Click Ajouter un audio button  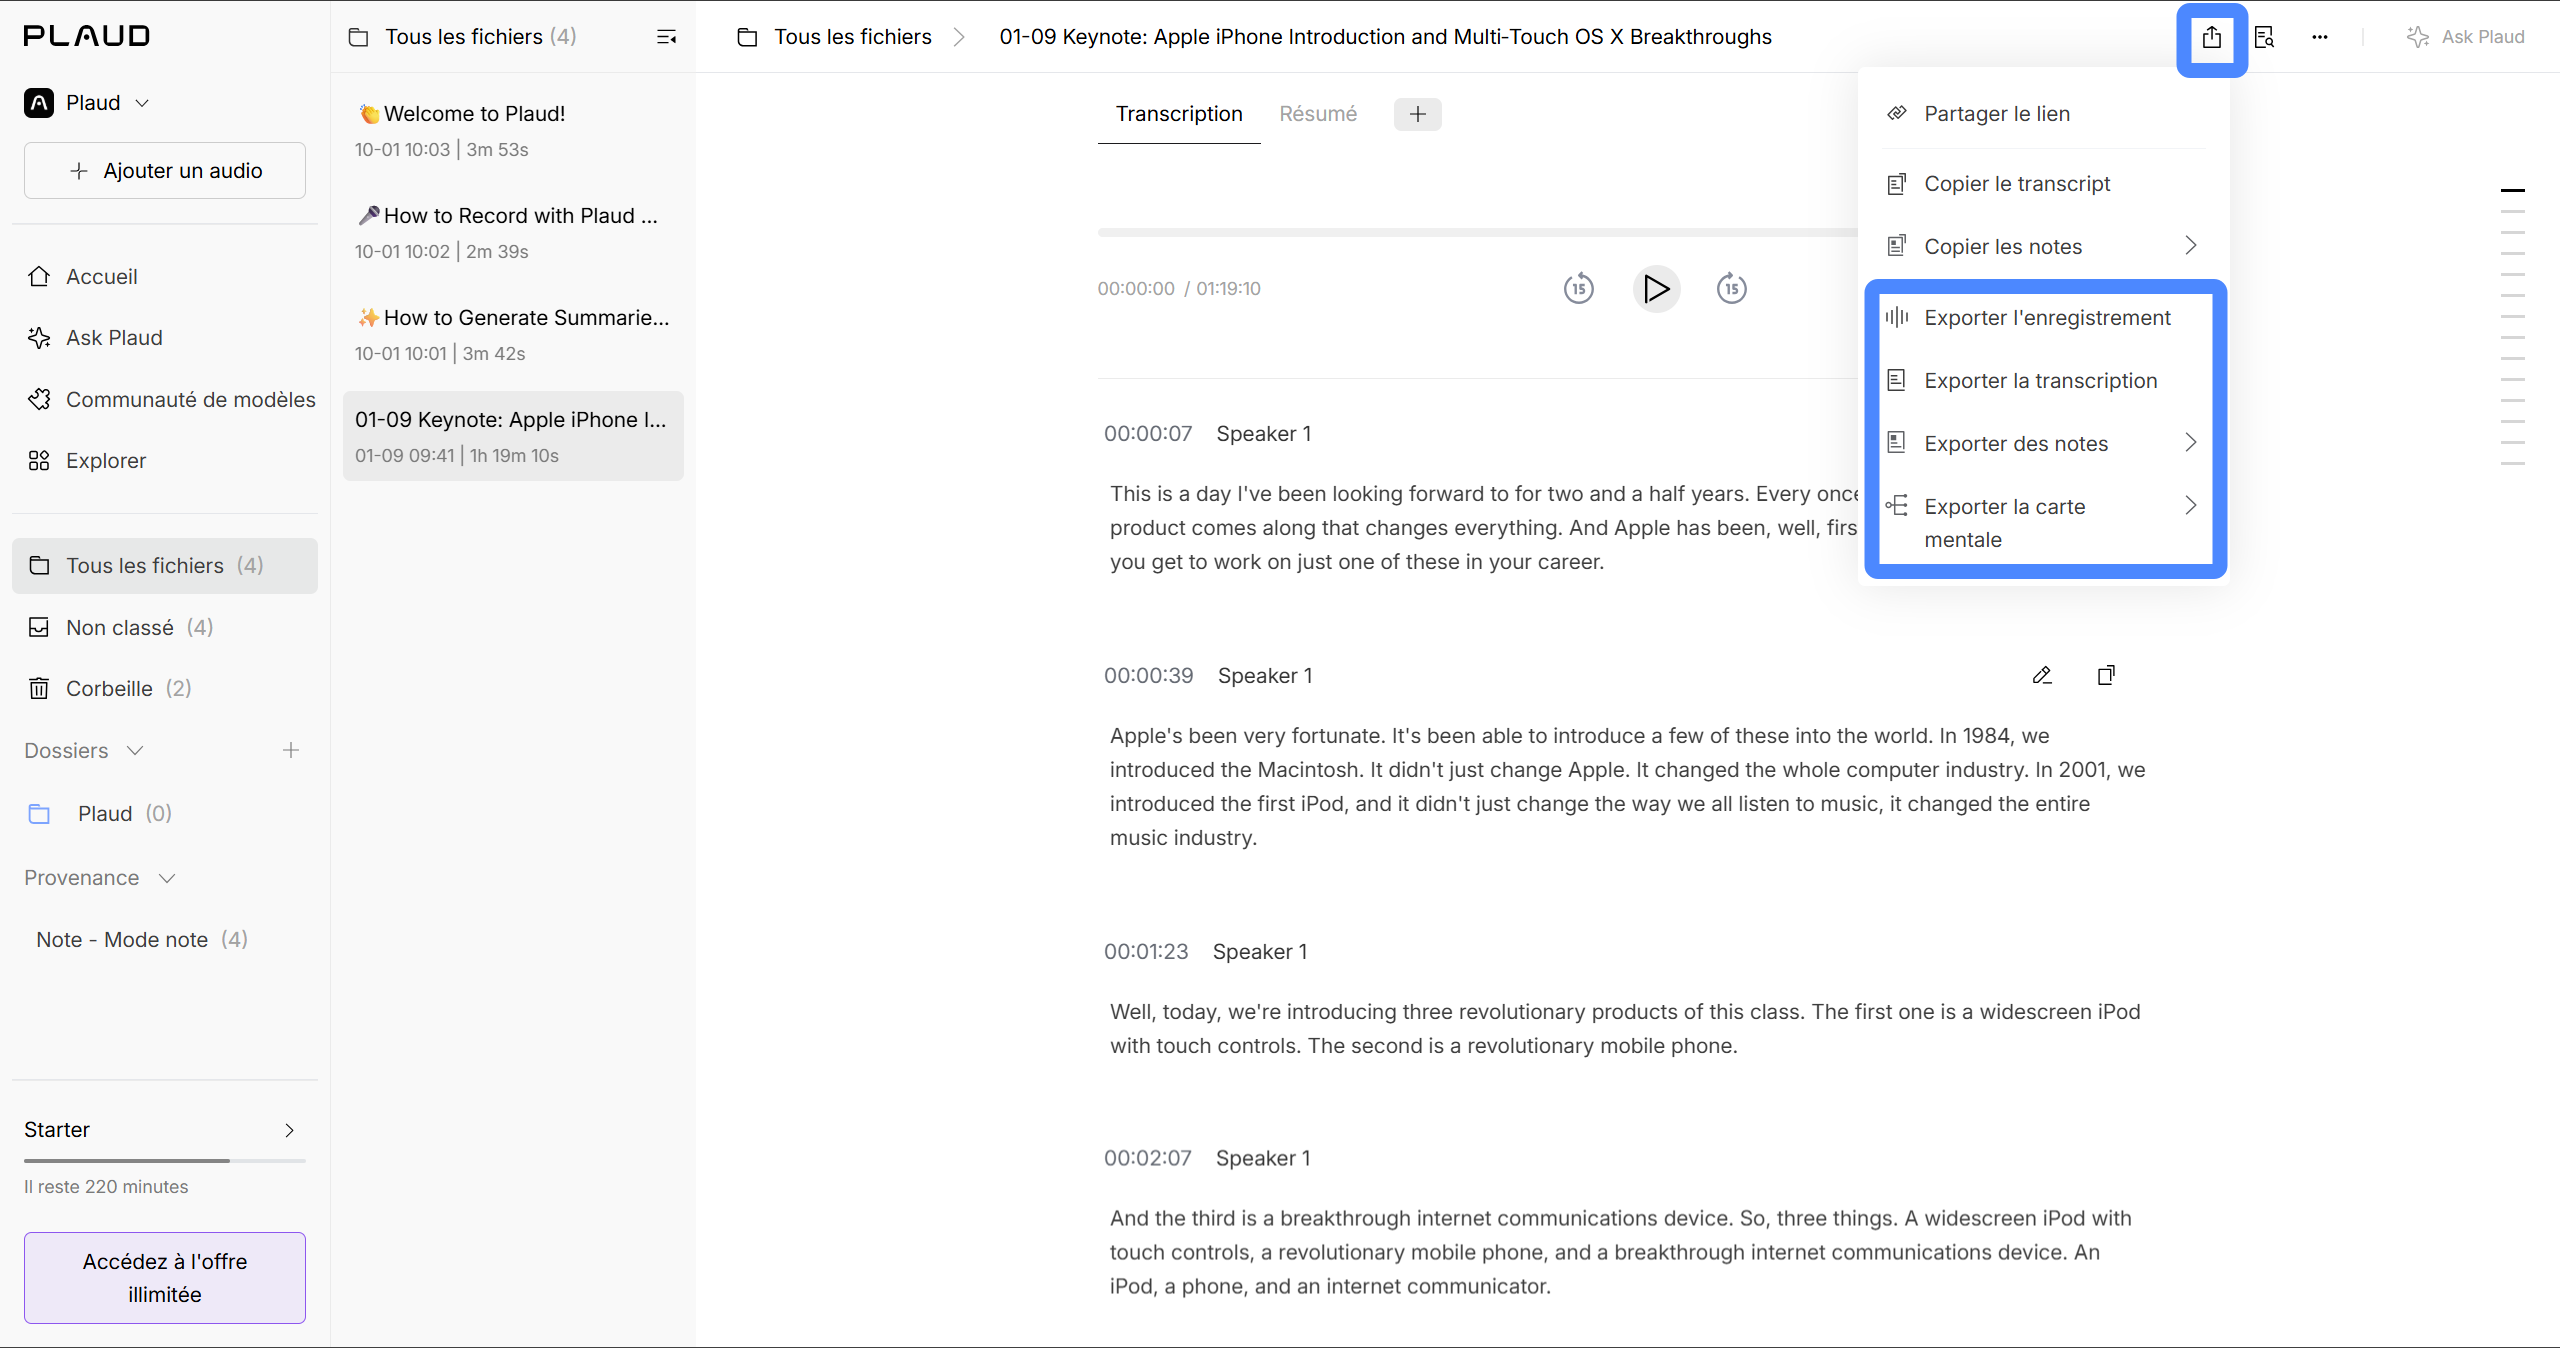pyautogui.click(x=165, y=171)
